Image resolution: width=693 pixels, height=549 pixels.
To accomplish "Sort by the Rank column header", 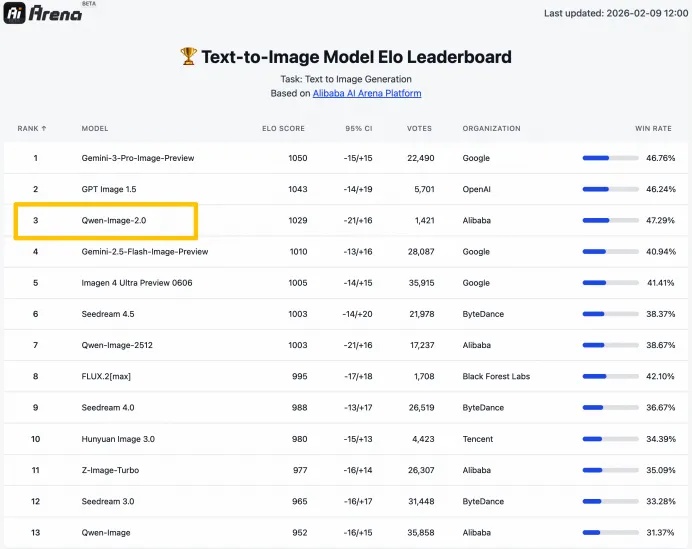I will click(x=32, y=128).
